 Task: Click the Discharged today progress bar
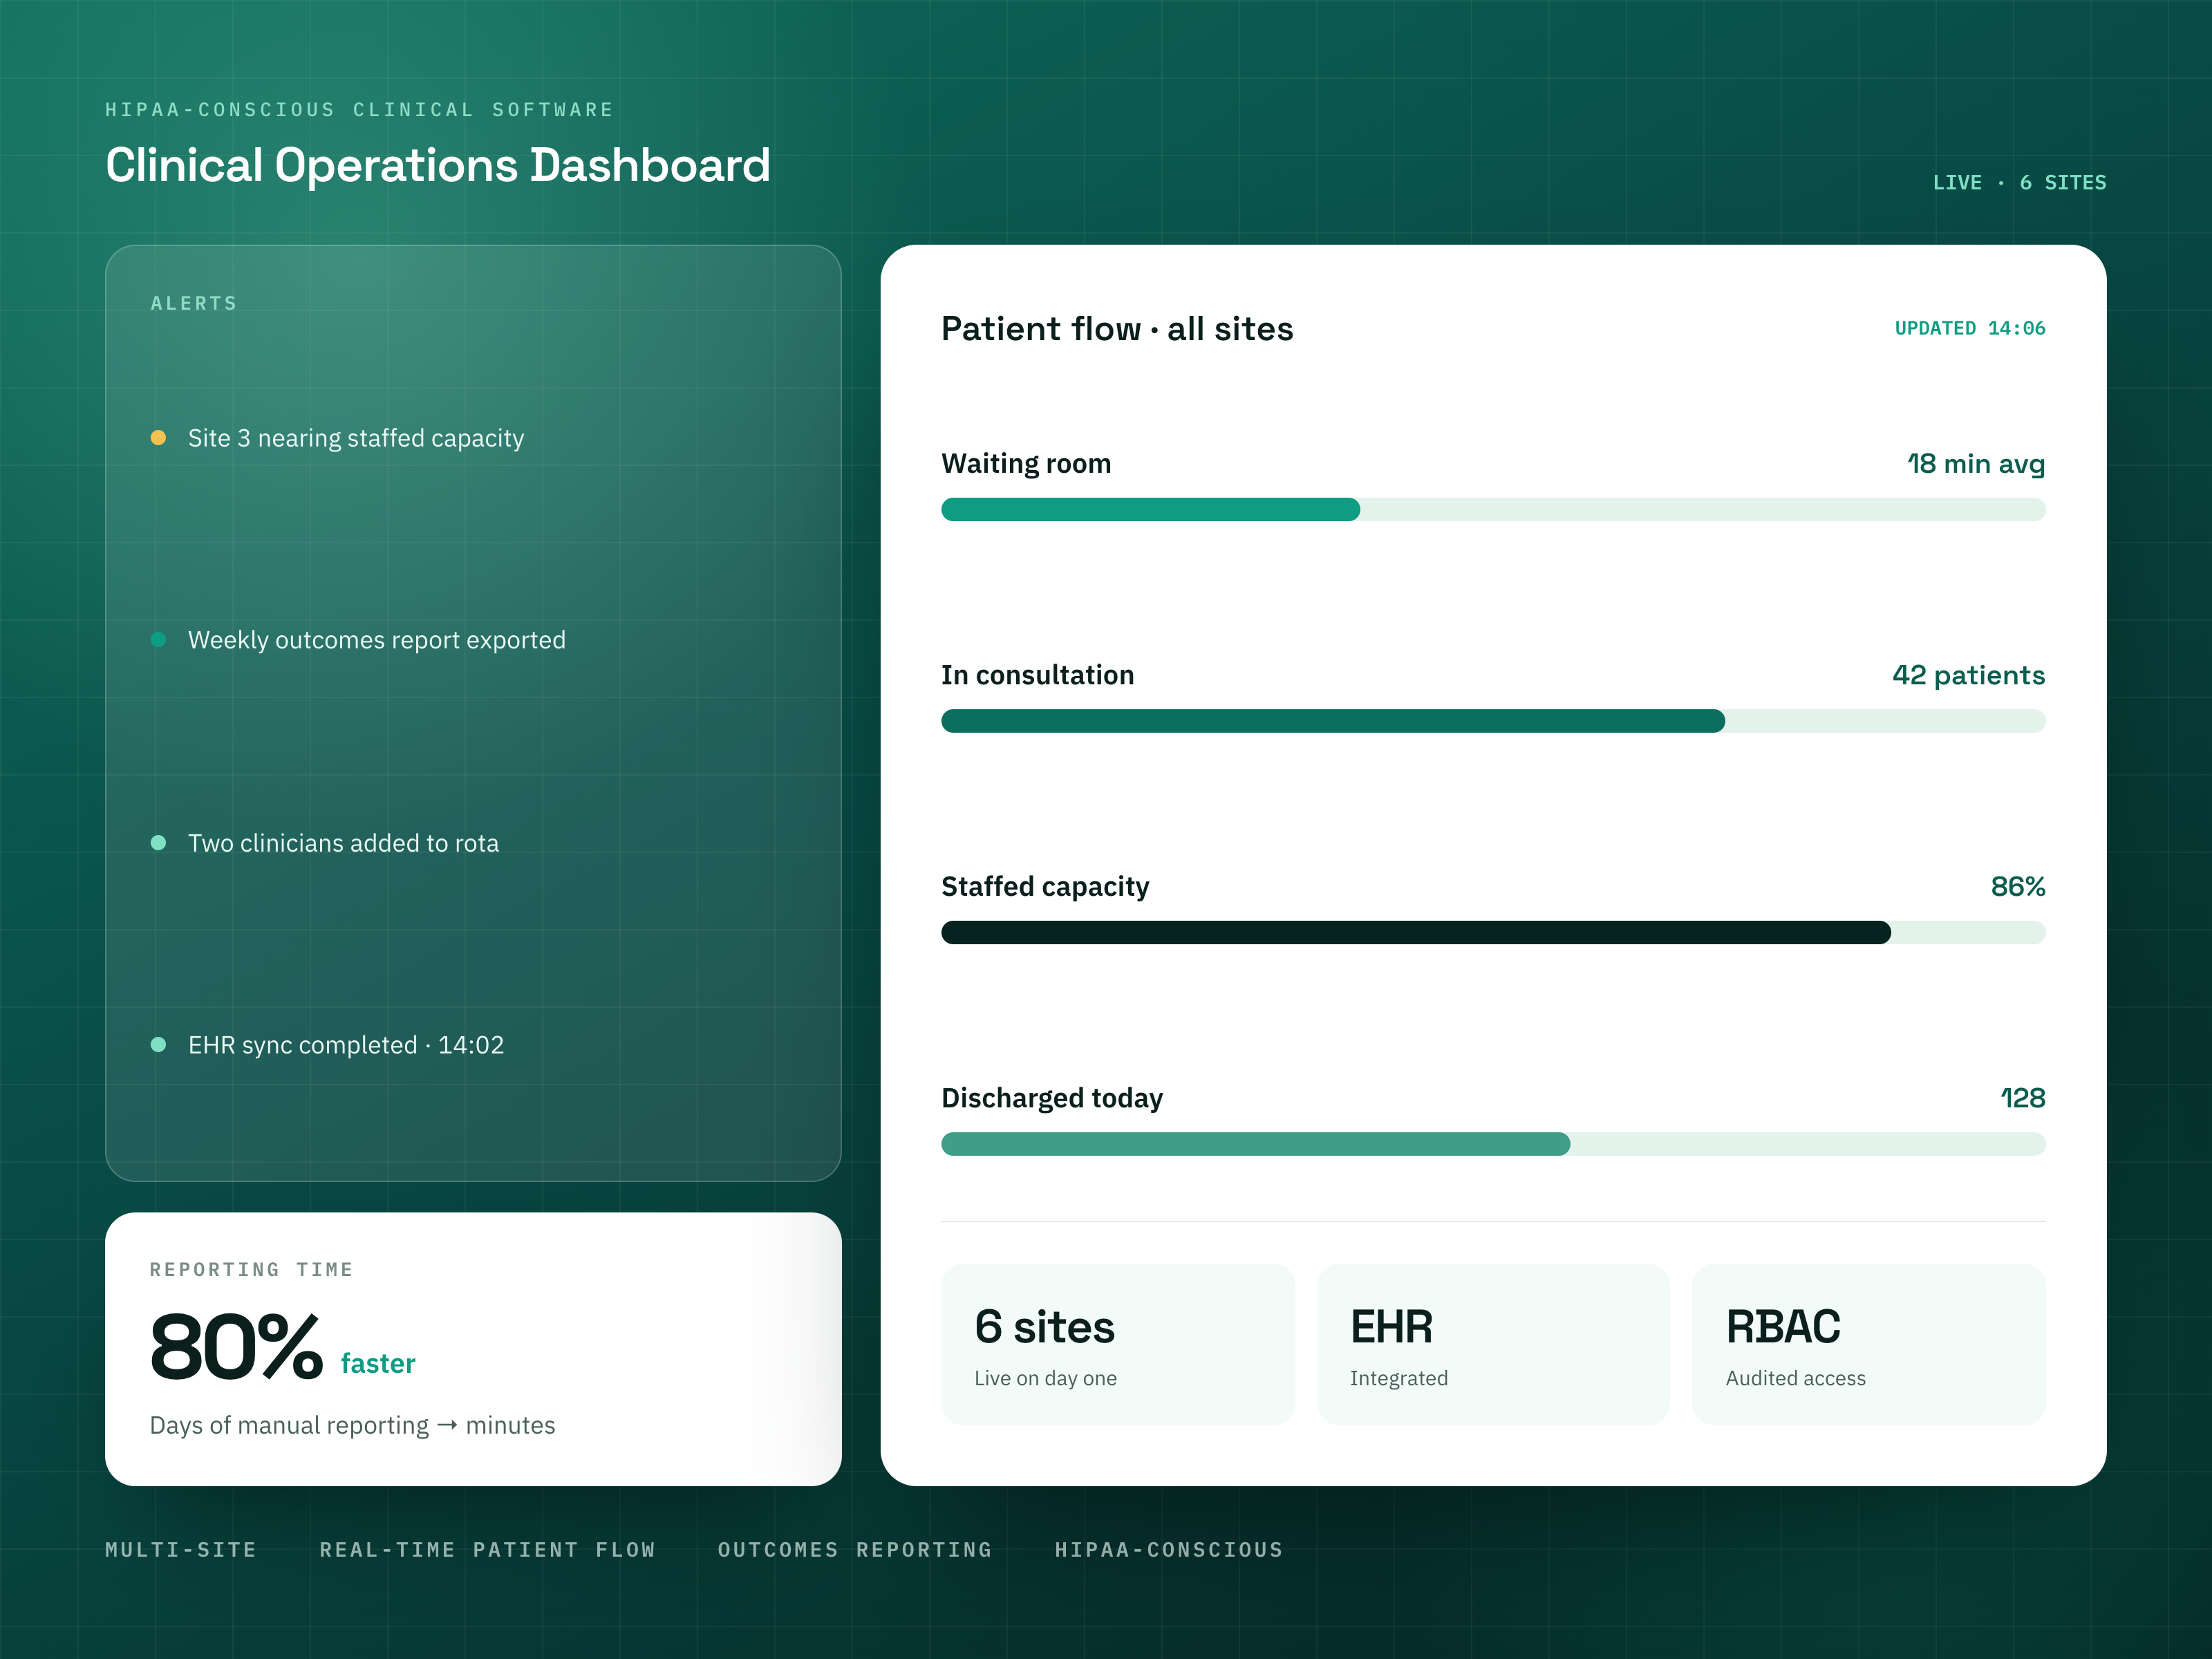coord(1493,1144)
